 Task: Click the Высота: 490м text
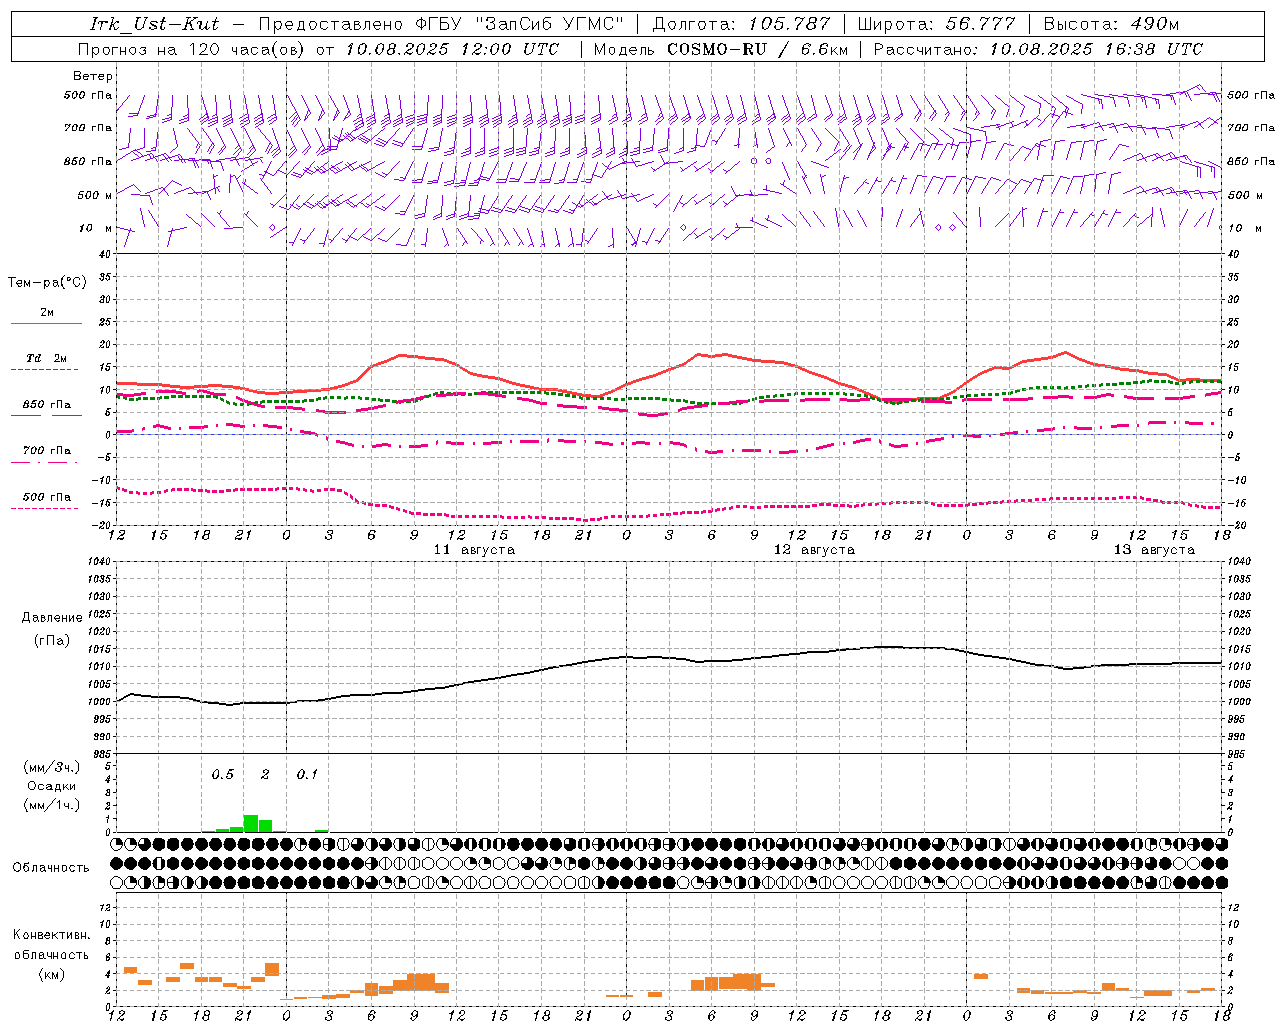point(1111,24)
